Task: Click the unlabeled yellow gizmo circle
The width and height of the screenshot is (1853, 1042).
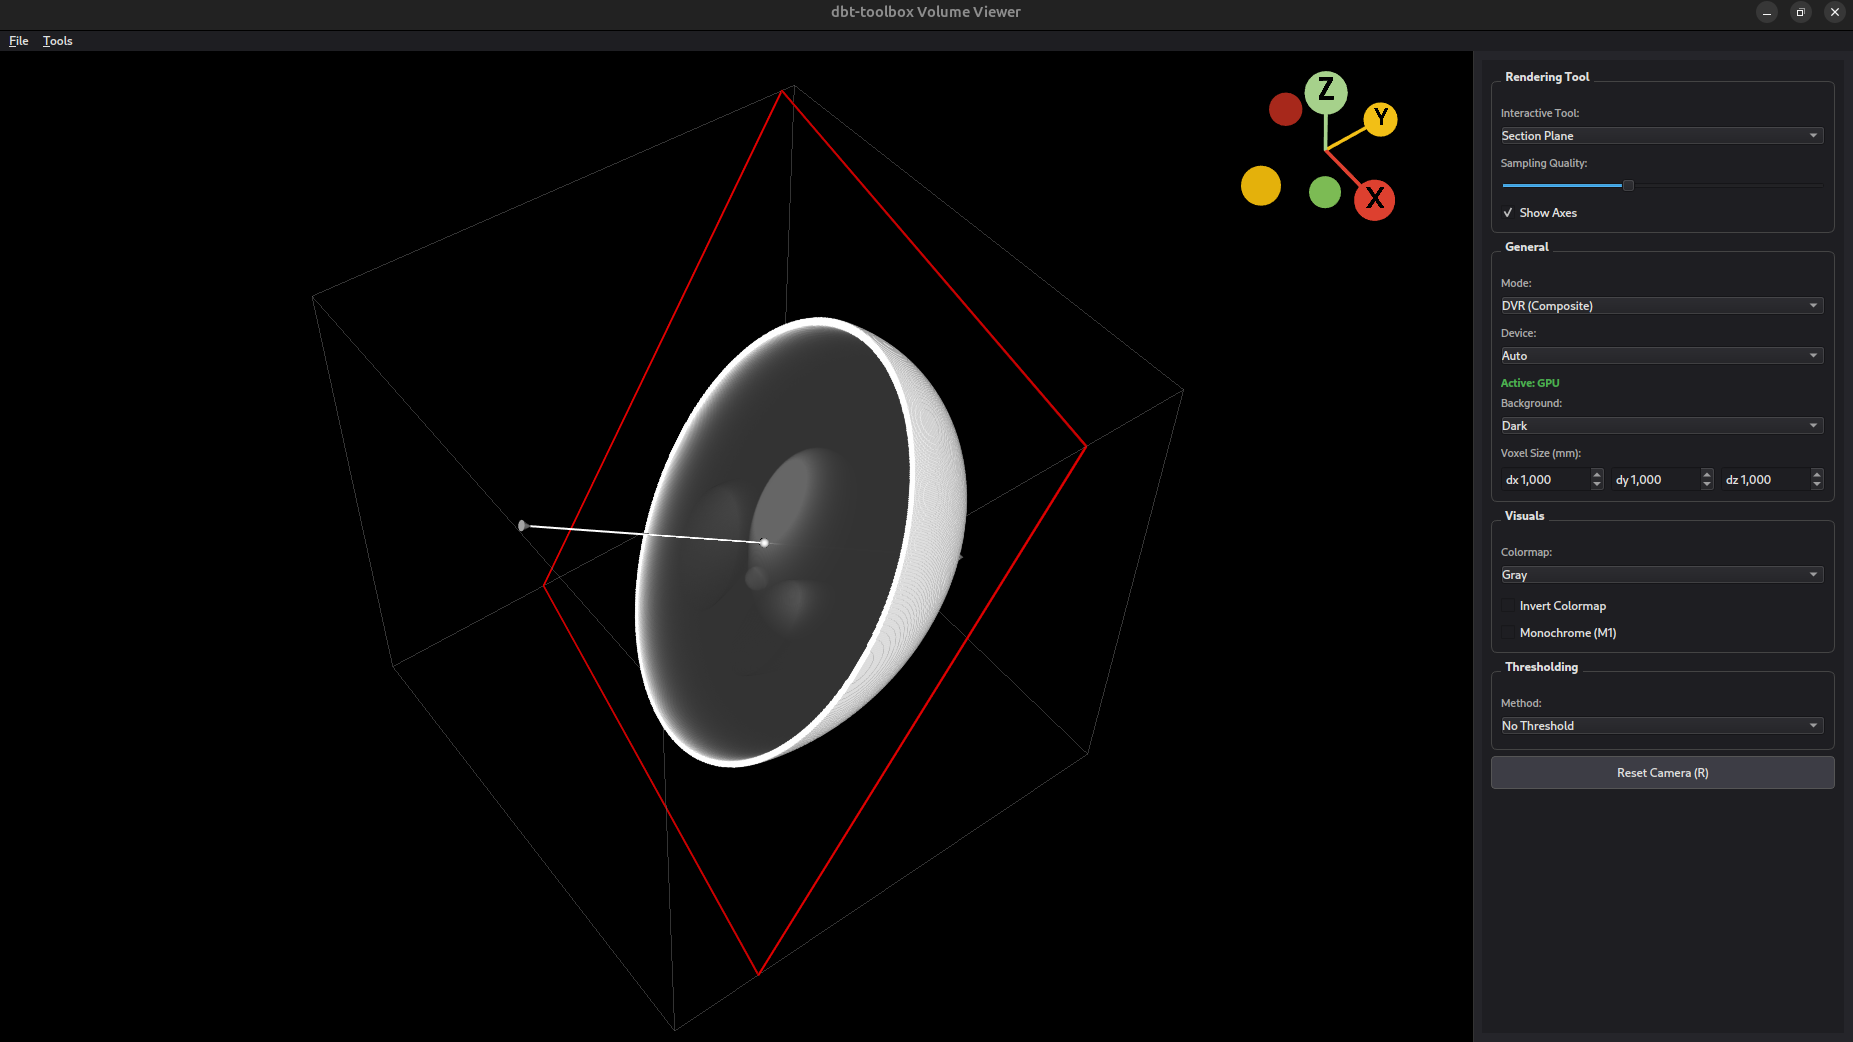Action: (x=1260, y=186)
